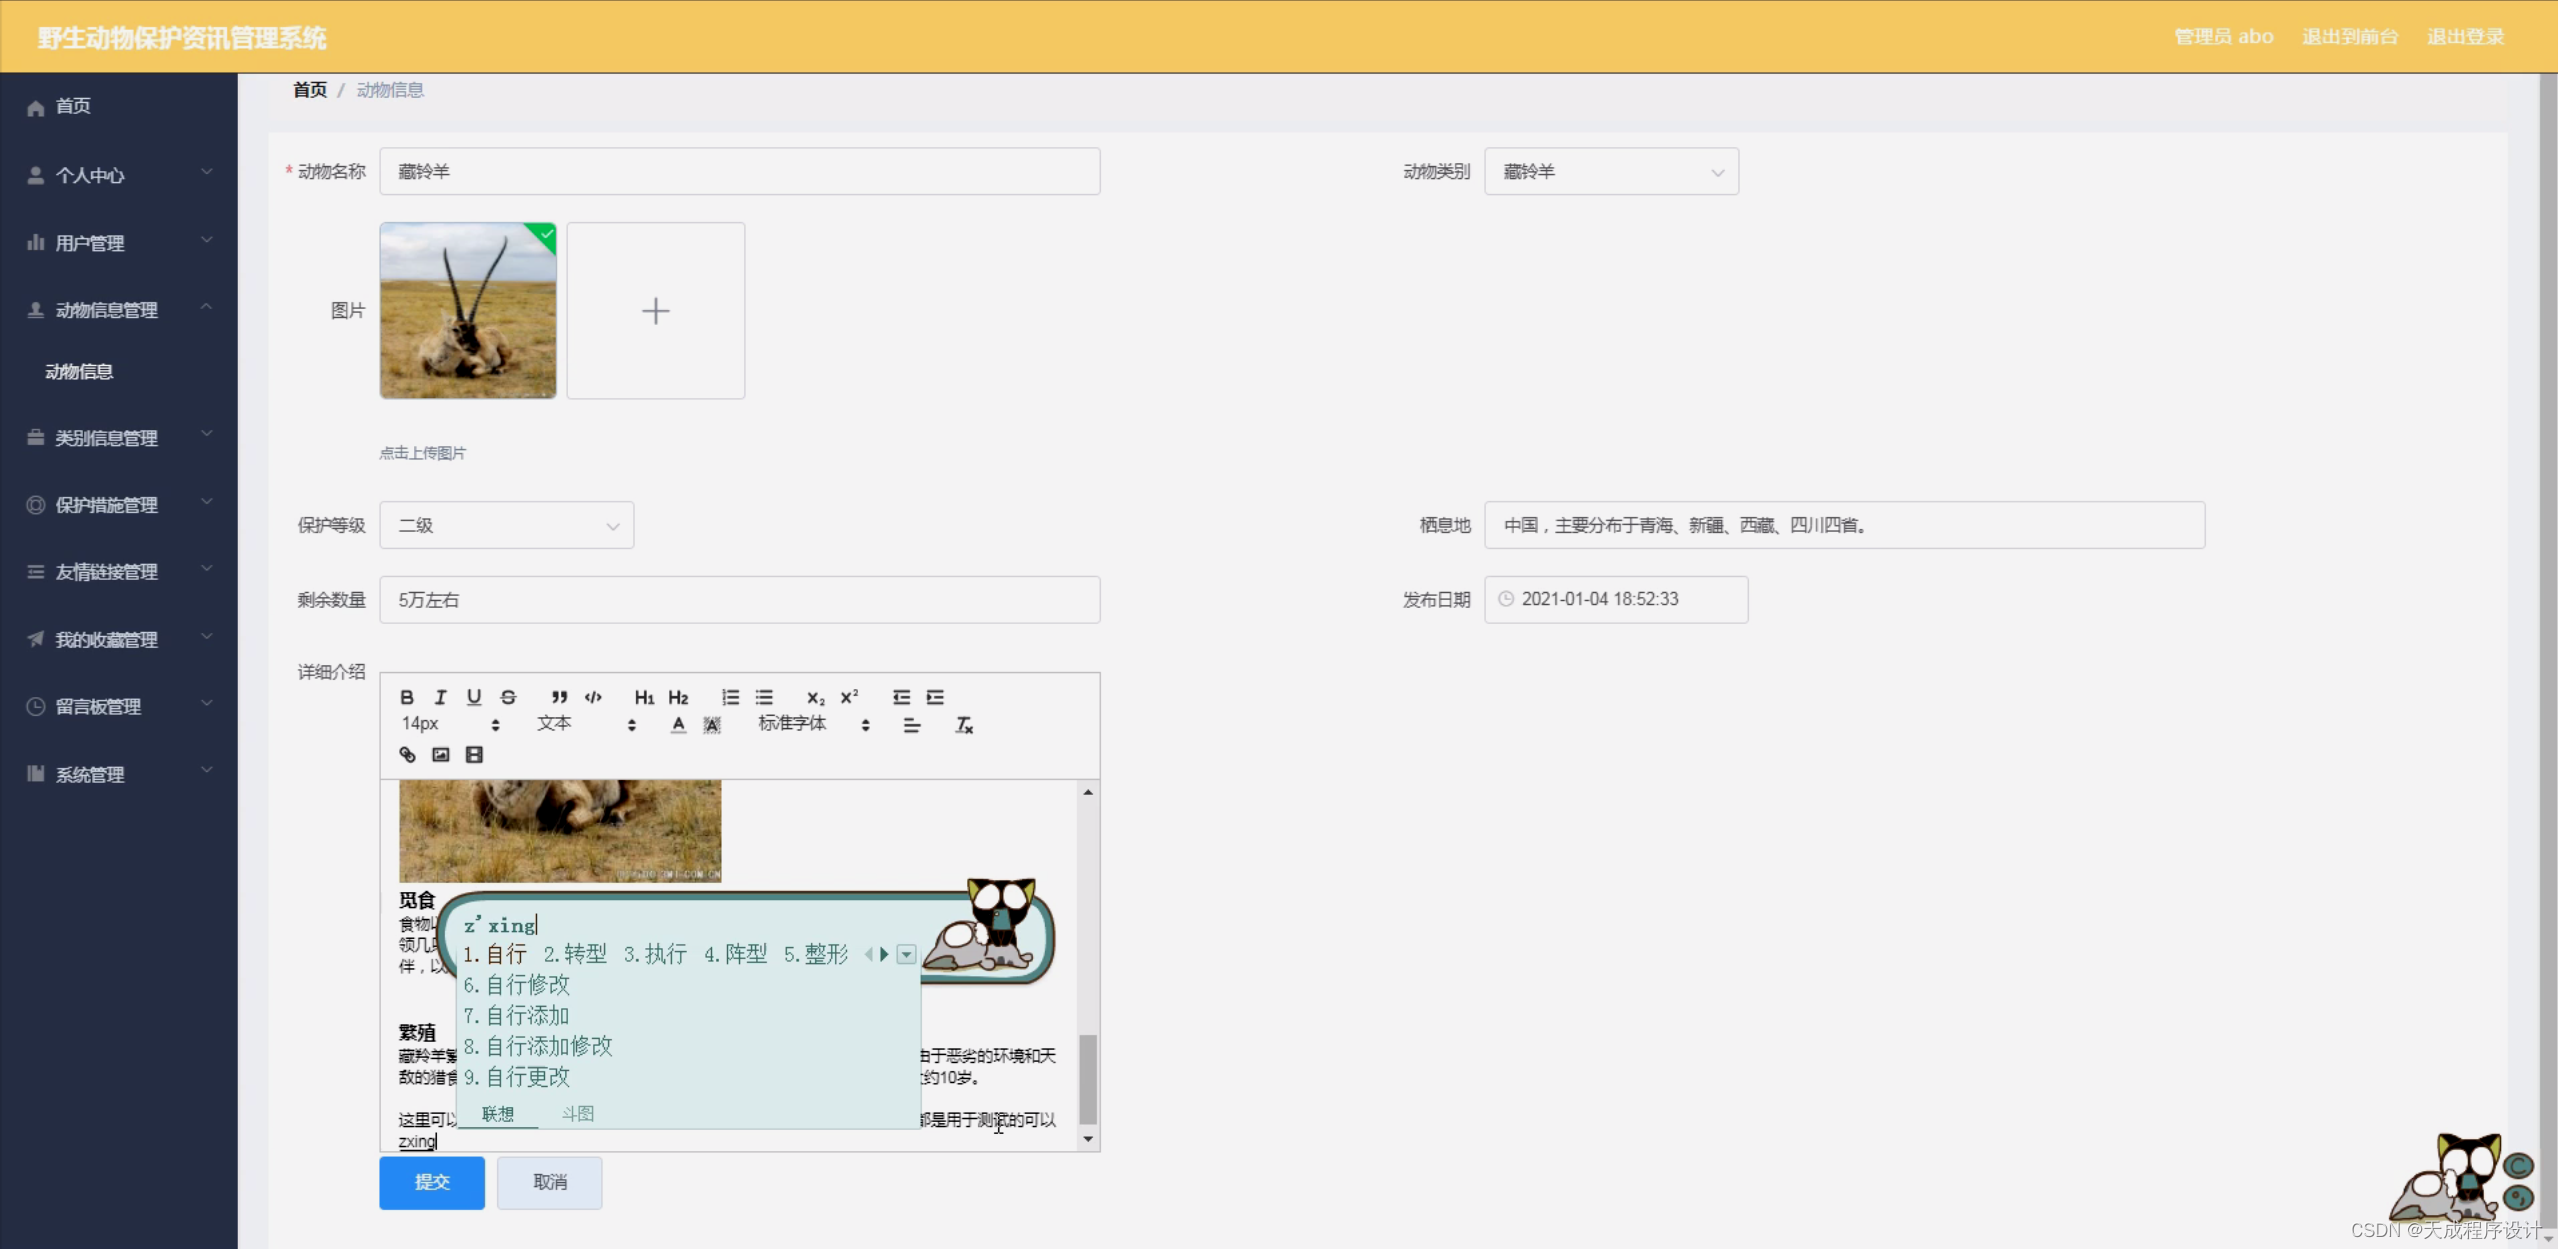Insert a blockquote in the editor
Viewport: 2558px width, 1249px height.
click(x=558, y=697)
